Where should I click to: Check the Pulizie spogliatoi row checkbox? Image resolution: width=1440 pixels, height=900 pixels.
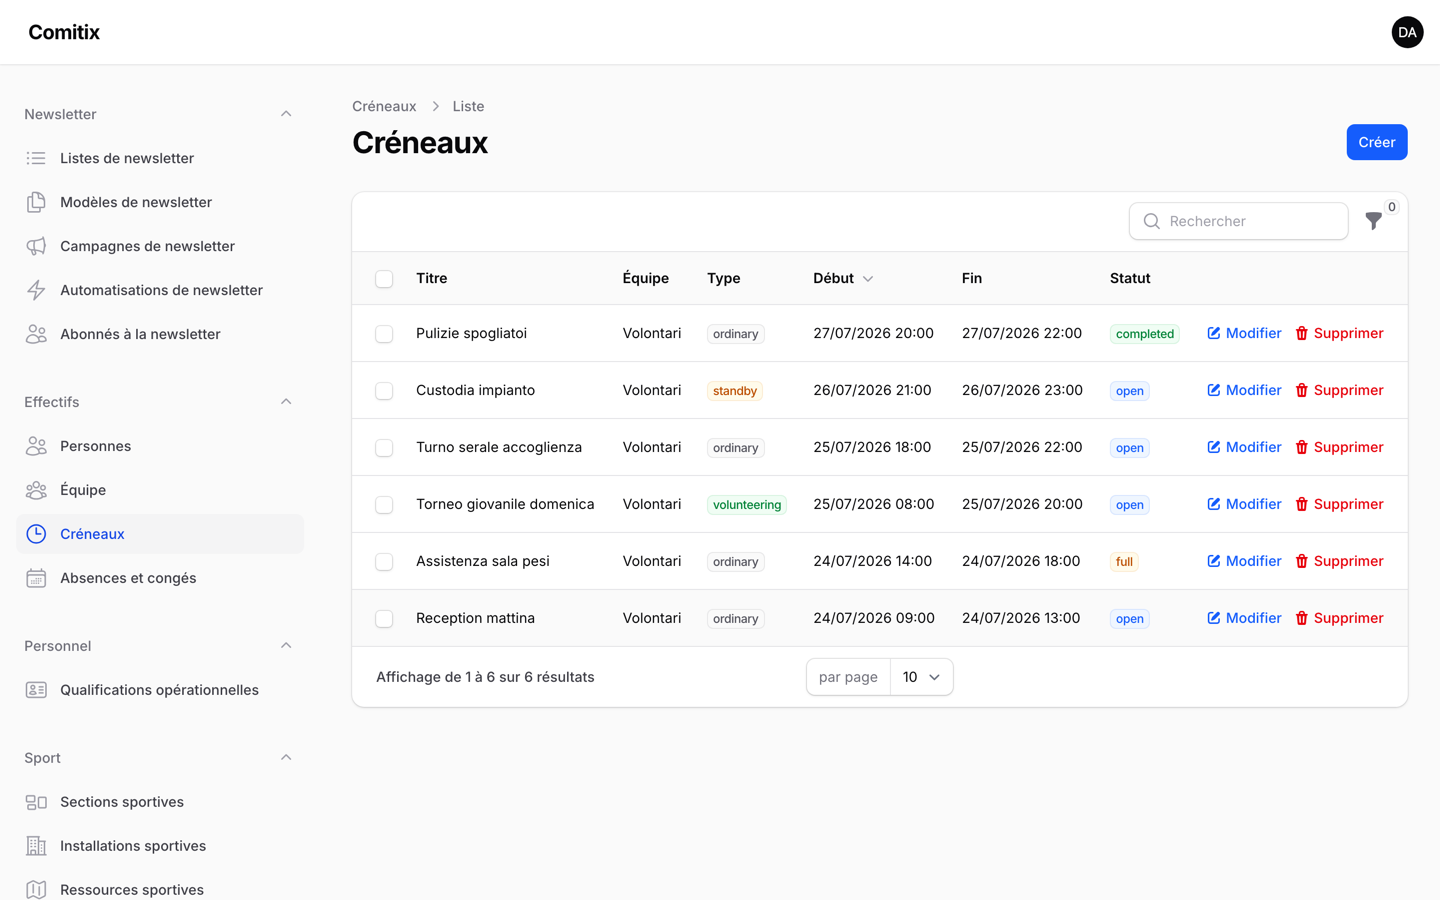(x=384, y=334)
